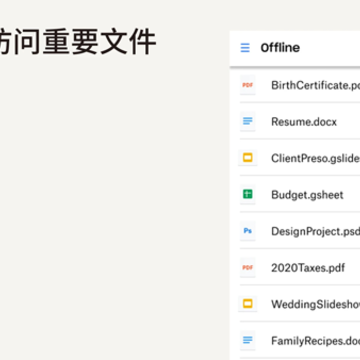Screen dimensions: 360x360
Task: Click the slides icon for ClientPreso
Action: tap(248, 158)
